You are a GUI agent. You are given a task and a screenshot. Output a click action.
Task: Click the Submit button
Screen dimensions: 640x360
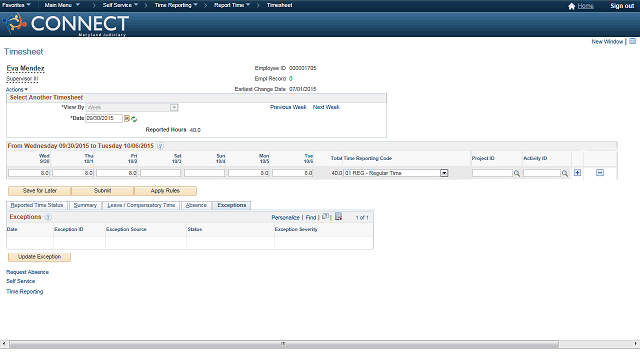click(102, 191)
